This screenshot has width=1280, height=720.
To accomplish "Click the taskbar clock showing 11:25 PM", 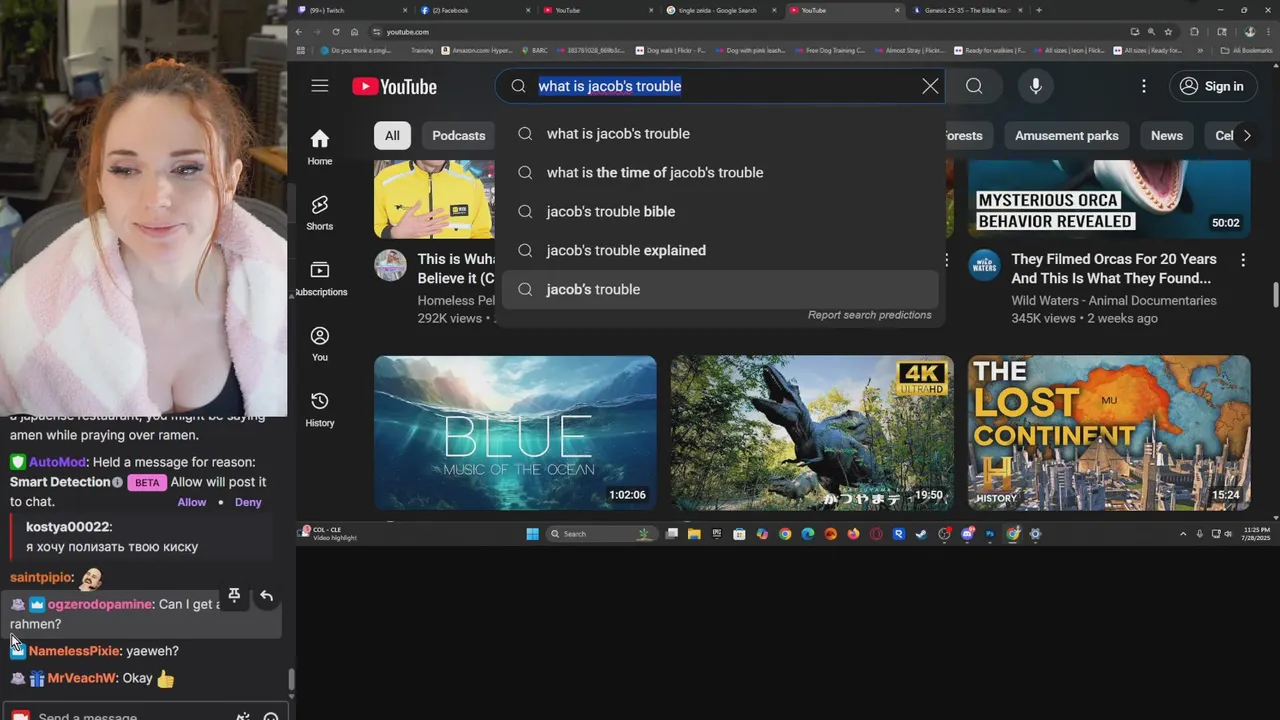I will 1257,534.
